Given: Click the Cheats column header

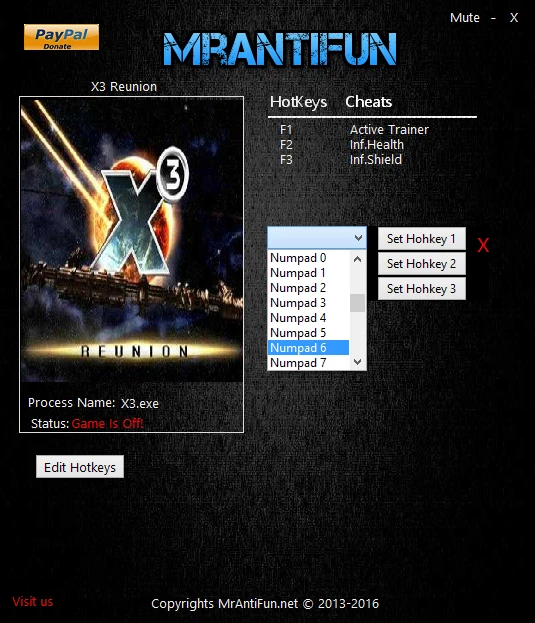Looking at the screenshot, I should 369,102.
